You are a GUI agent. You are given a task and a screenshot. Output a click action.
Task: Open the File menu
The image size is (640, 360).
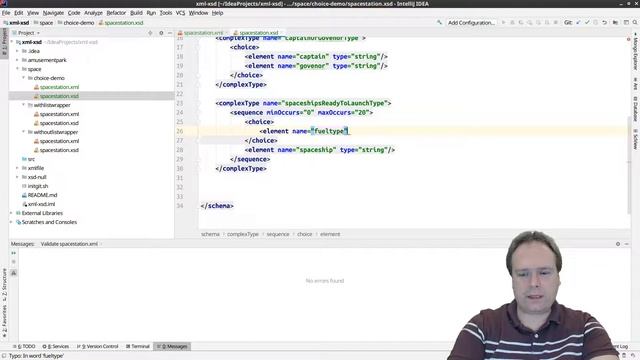(x=6, y=13)
